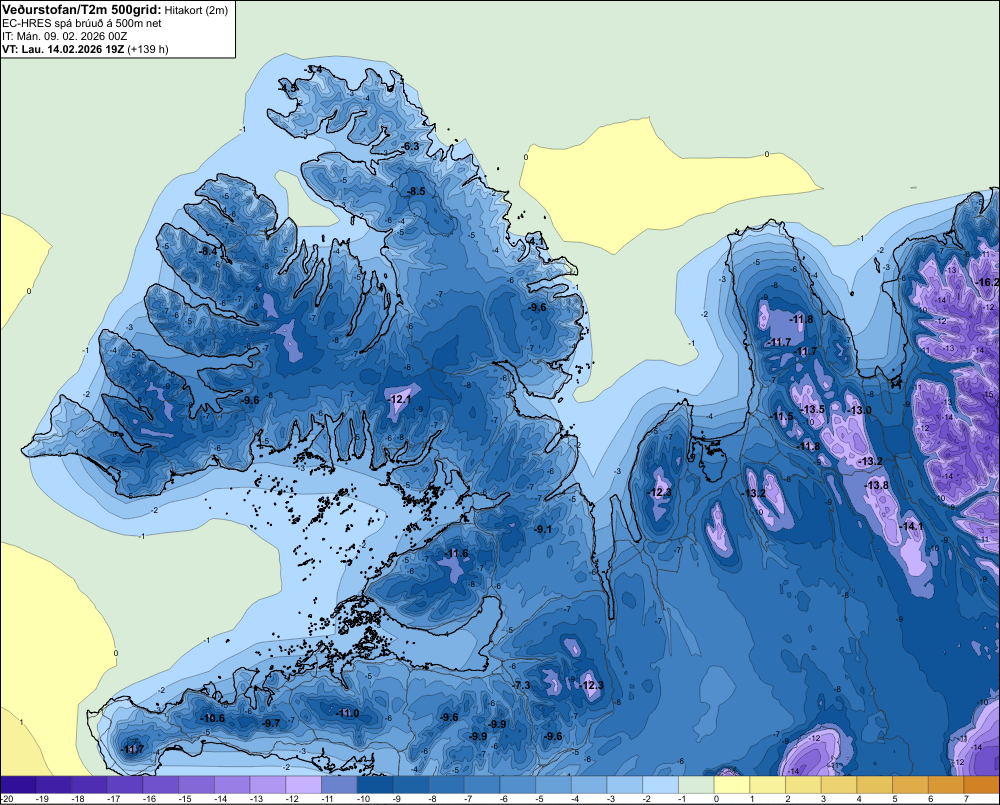Click the -13.8 temperature label
The height and width of the screenshot is (805, 1000).
tap(876, 485)
